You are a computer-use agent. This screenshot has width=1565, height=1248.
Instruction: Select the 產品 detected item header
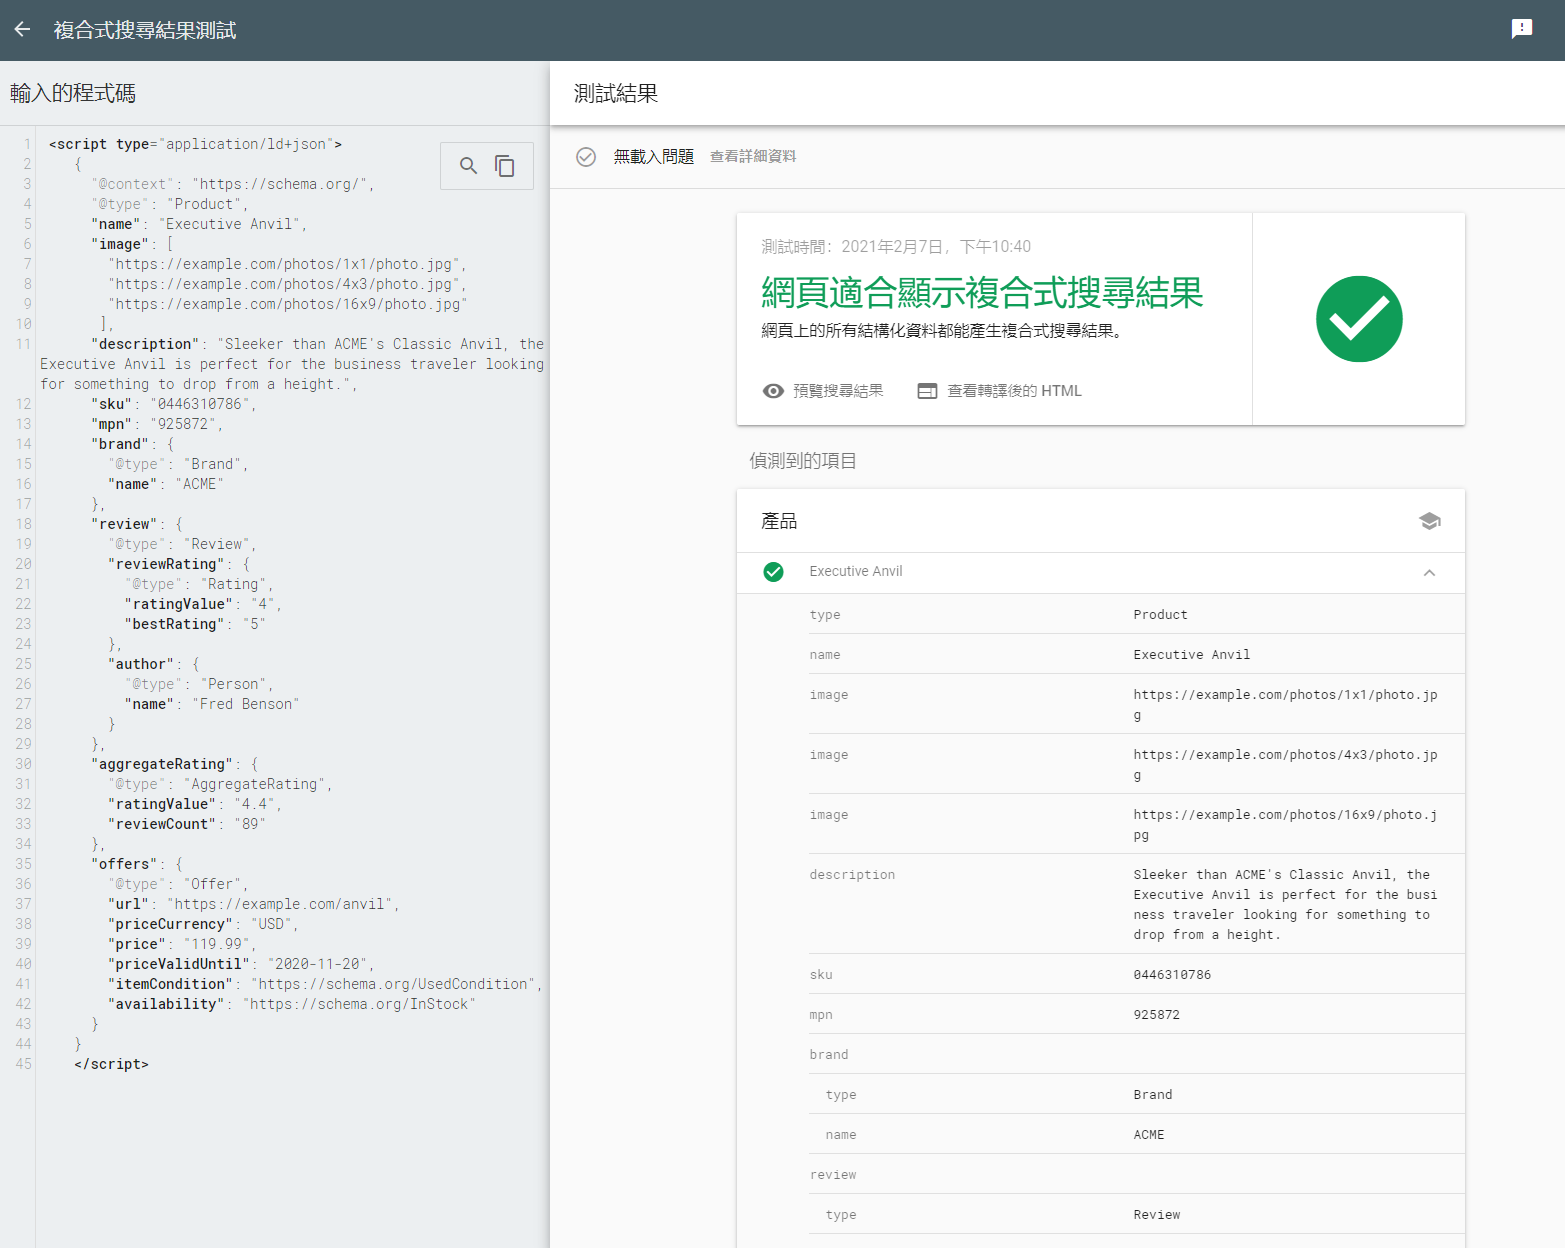click(x=779, y=521)
